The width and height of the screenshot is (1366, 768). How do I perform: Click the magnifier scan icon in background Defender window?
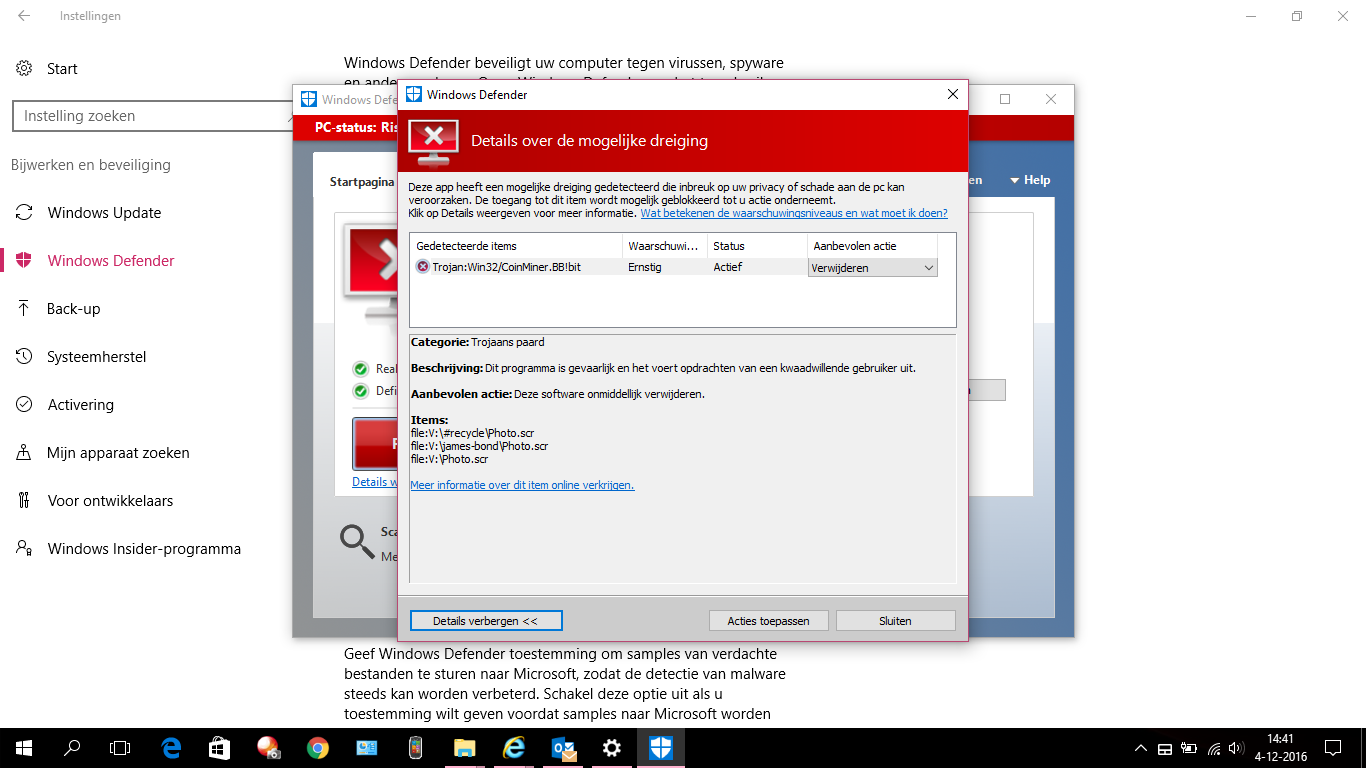pyautogui.click(x=357, y=540)
